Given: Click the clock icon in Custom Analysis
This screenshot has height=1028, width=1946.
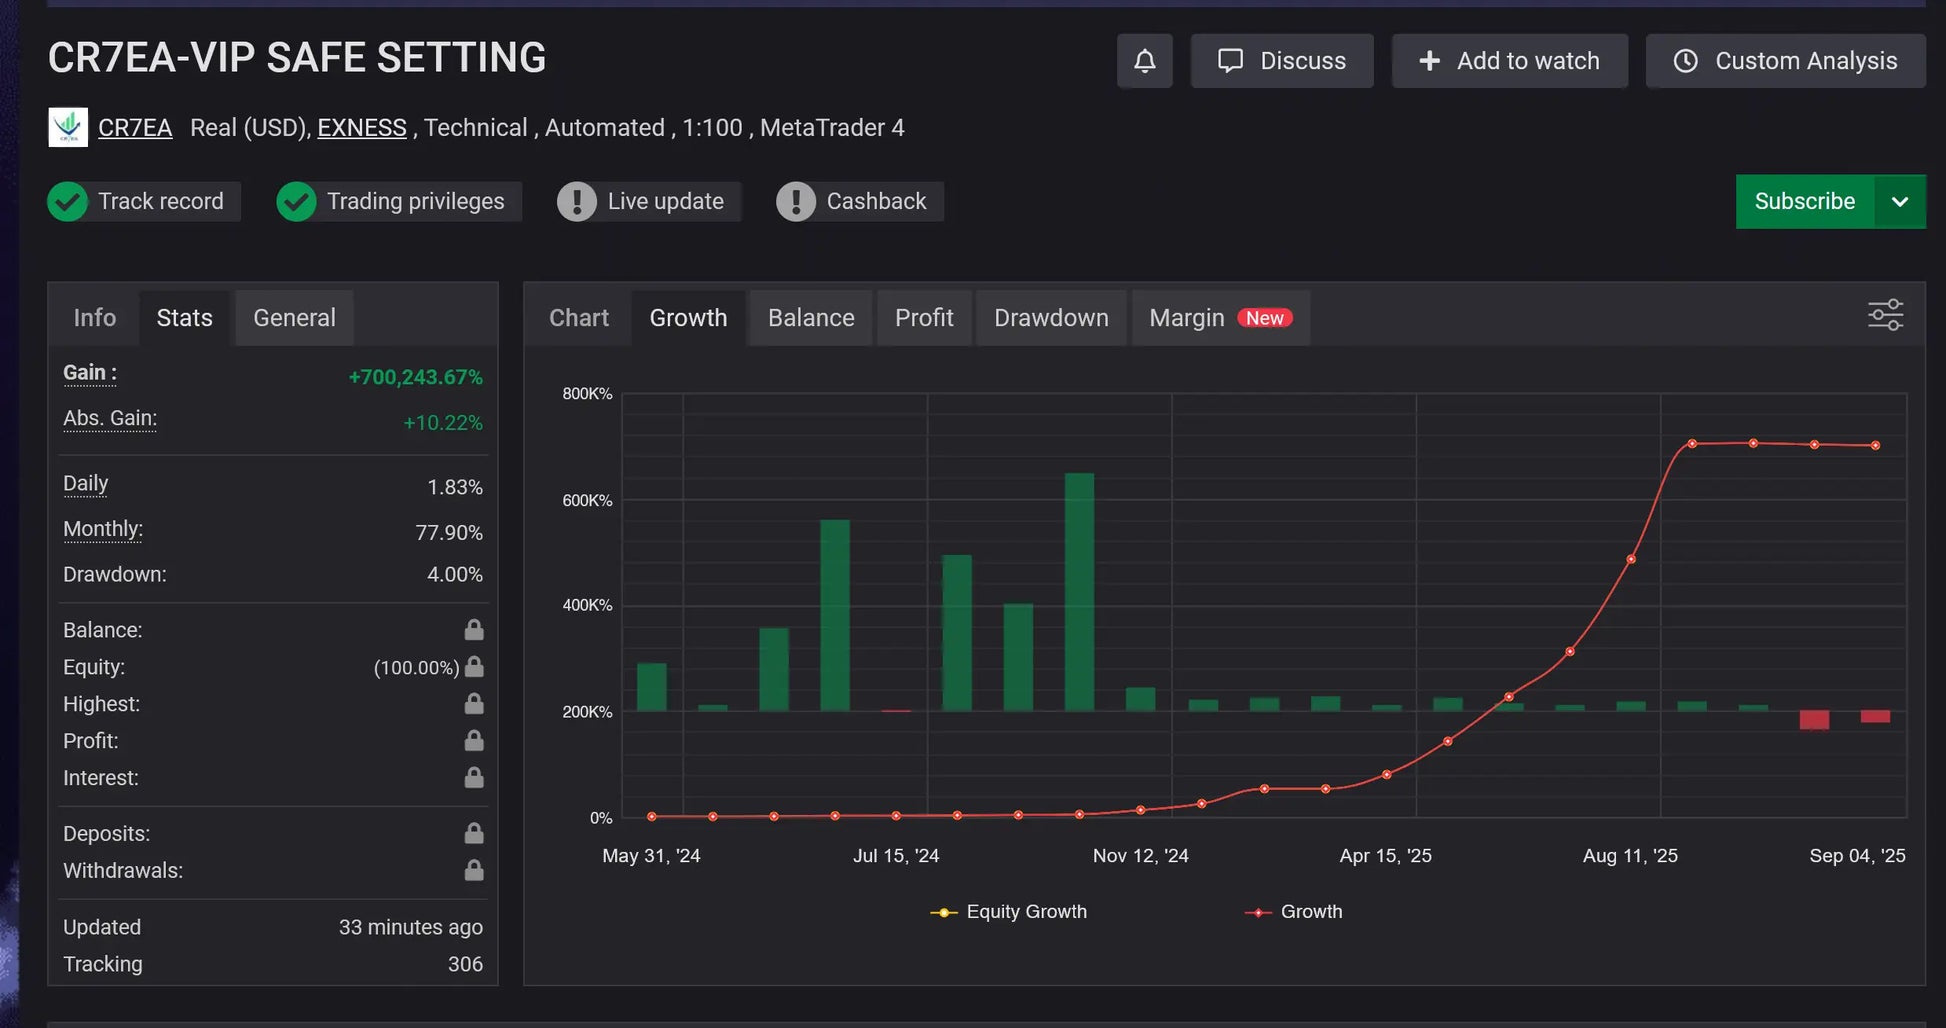Looking at the screenshot, I should (x=1686, y=61).
